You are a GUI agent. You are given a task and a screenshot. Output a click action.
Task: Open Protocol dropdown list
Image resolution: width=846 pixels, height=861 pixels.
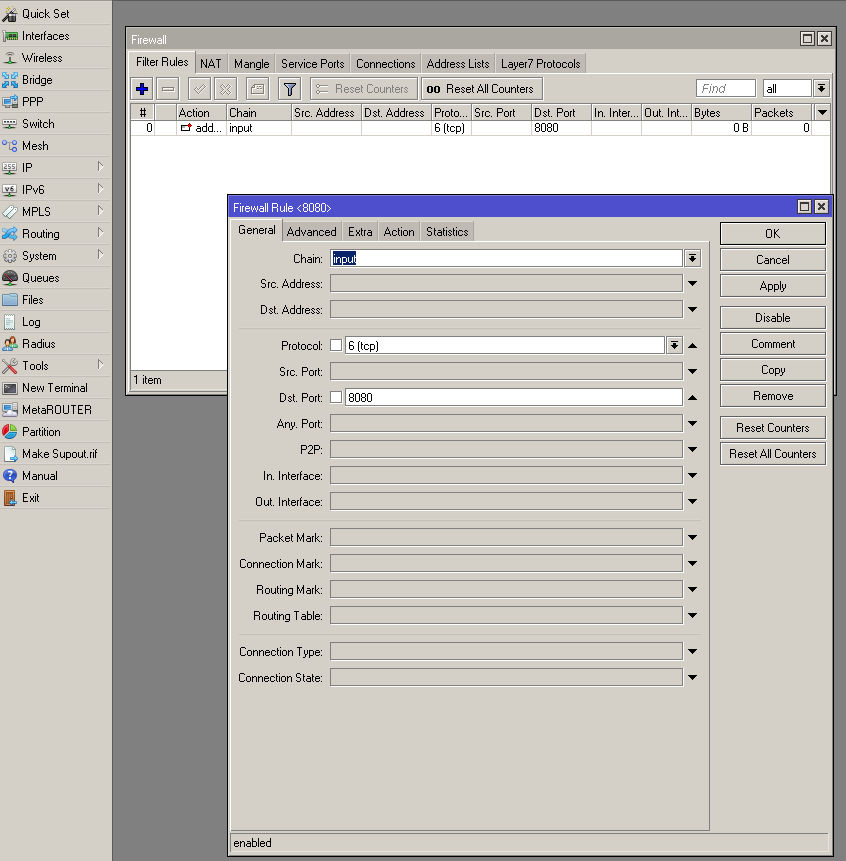[x=674, y=345]
